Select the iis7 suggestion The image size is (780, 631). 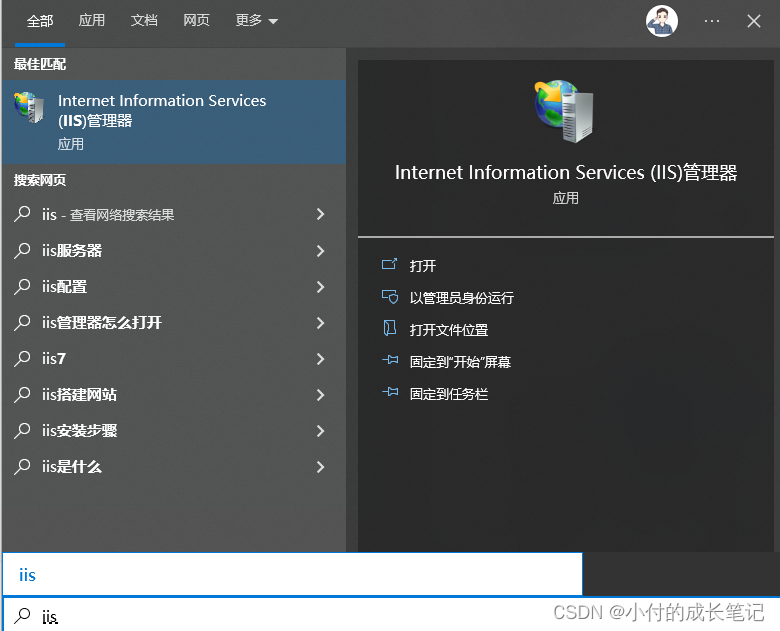(x=174, y=358)
